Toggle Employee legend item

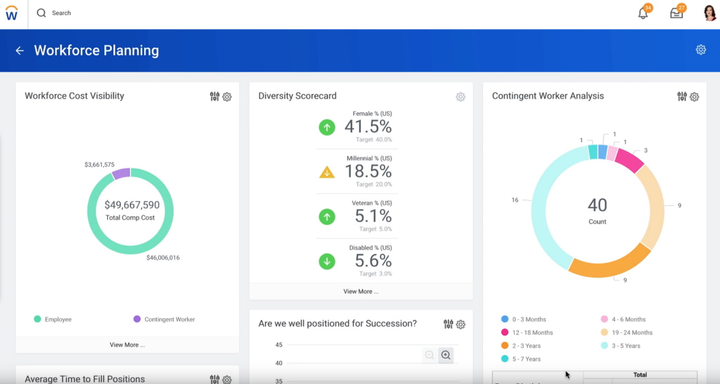53,319
